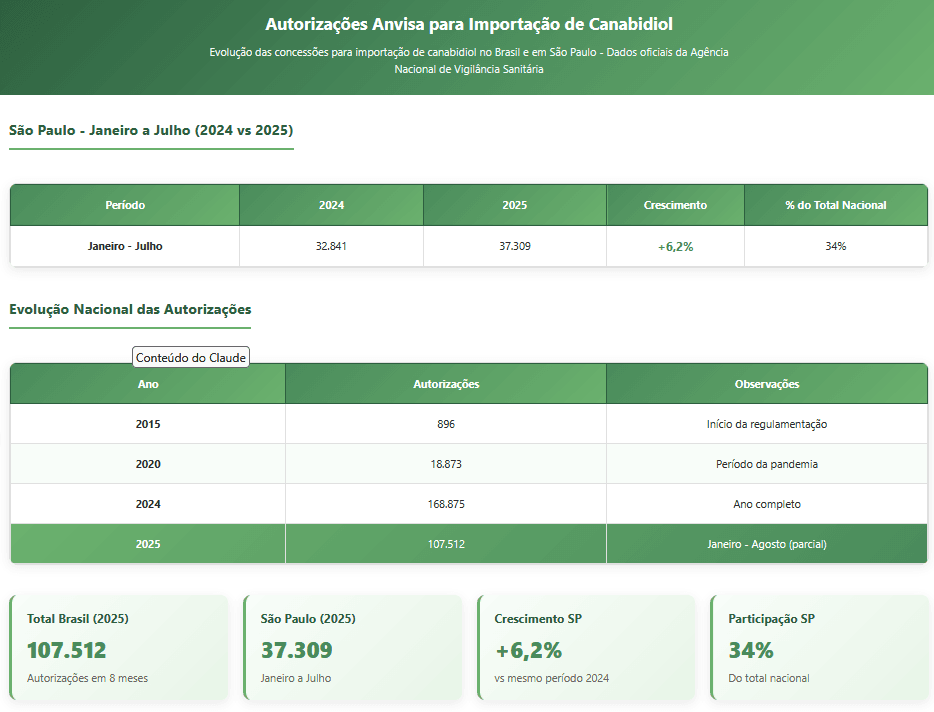This screenshot has width=934, height=712.
Task: Click the 'Crescimento' column header
Action: point(675,205)
